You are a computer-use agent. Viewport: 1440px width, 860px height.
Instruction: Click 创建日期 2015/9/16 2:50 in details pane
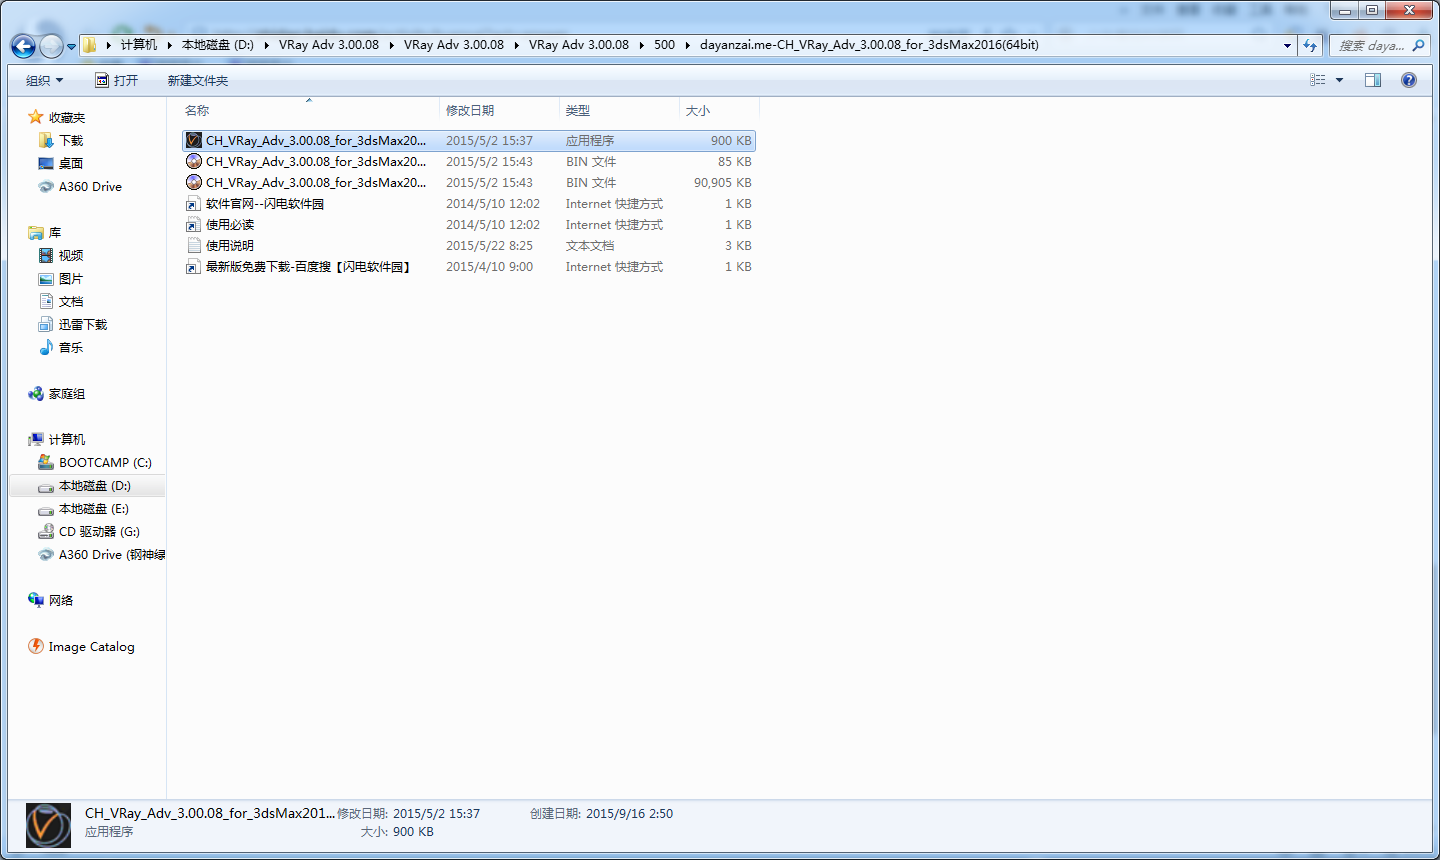pyautogui.click(x=601, y=814)
